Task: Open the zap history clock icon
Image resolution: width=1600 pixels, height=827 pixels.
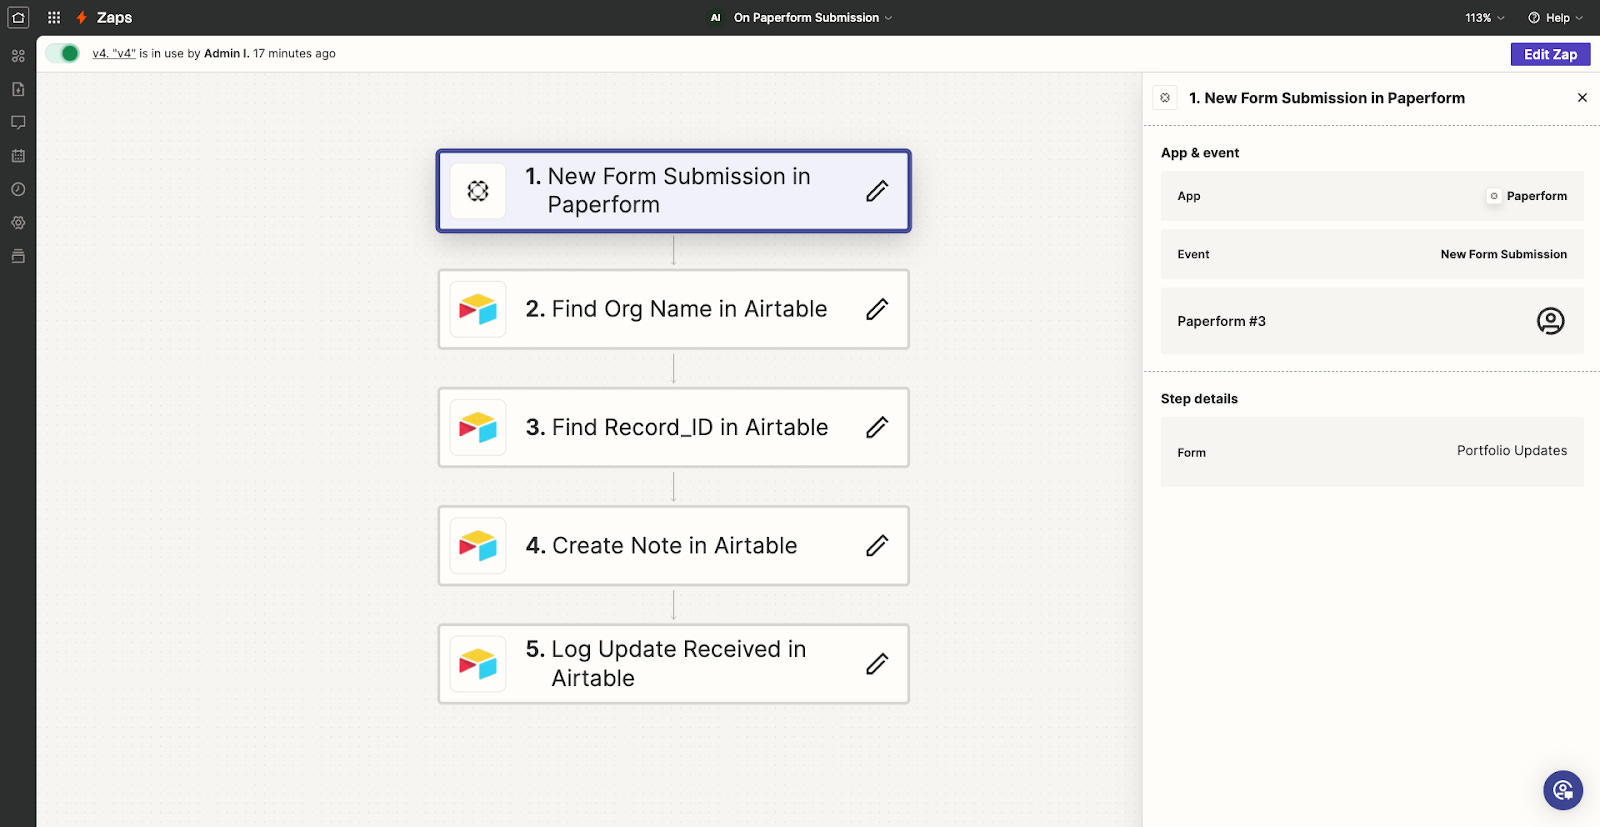Action: [x=18, y=189]
